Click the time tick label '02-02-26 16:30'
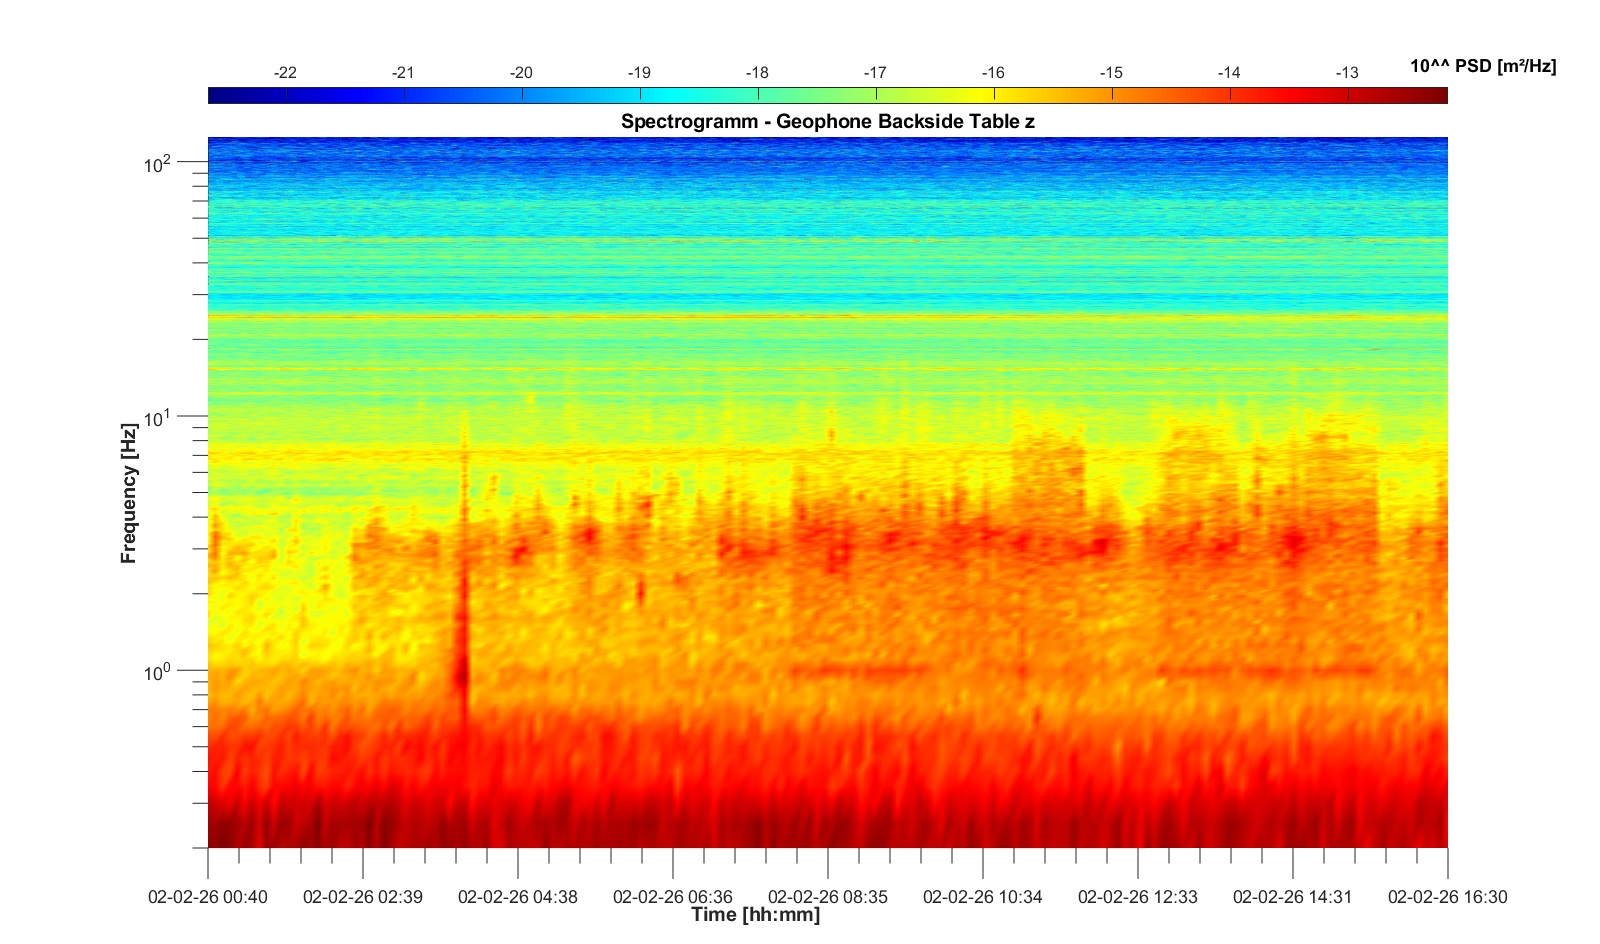 point(1447,897)
